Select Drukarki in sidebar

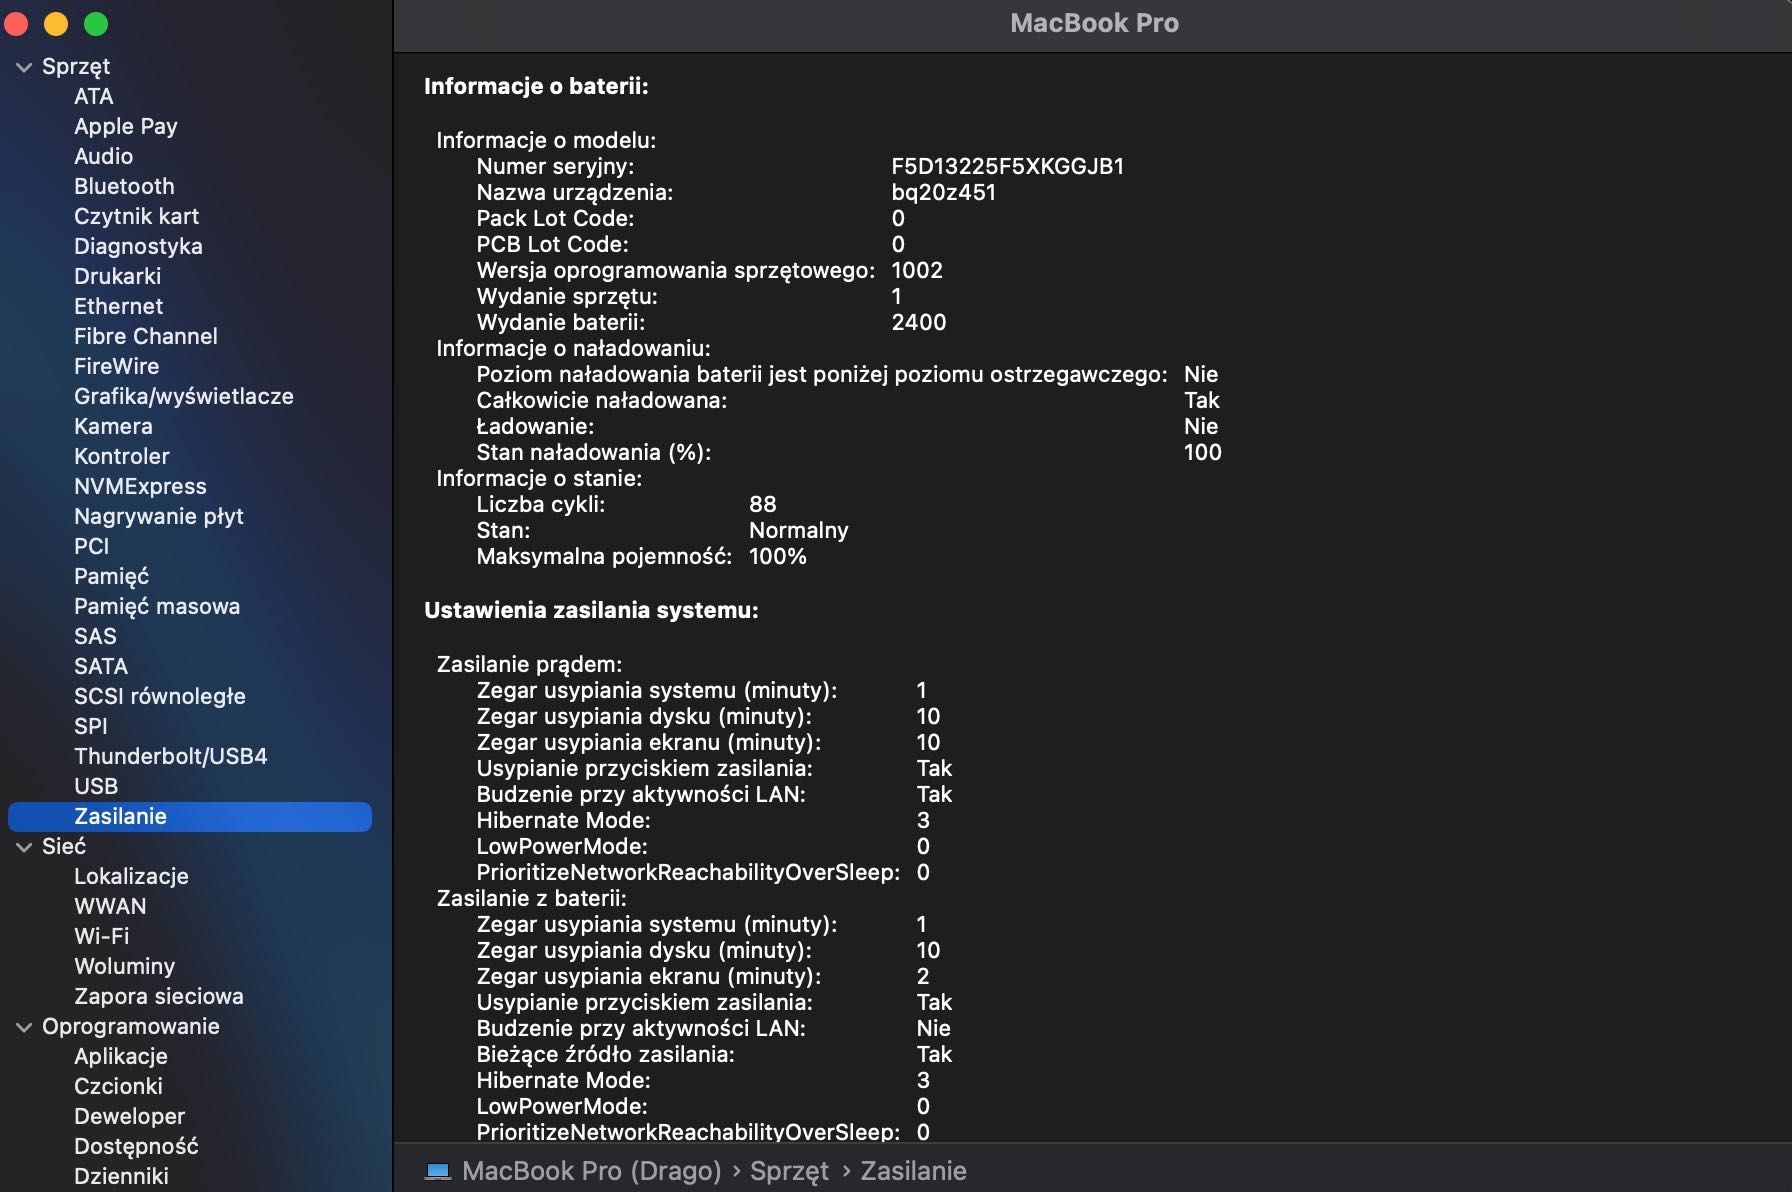[x=117, y=276]
